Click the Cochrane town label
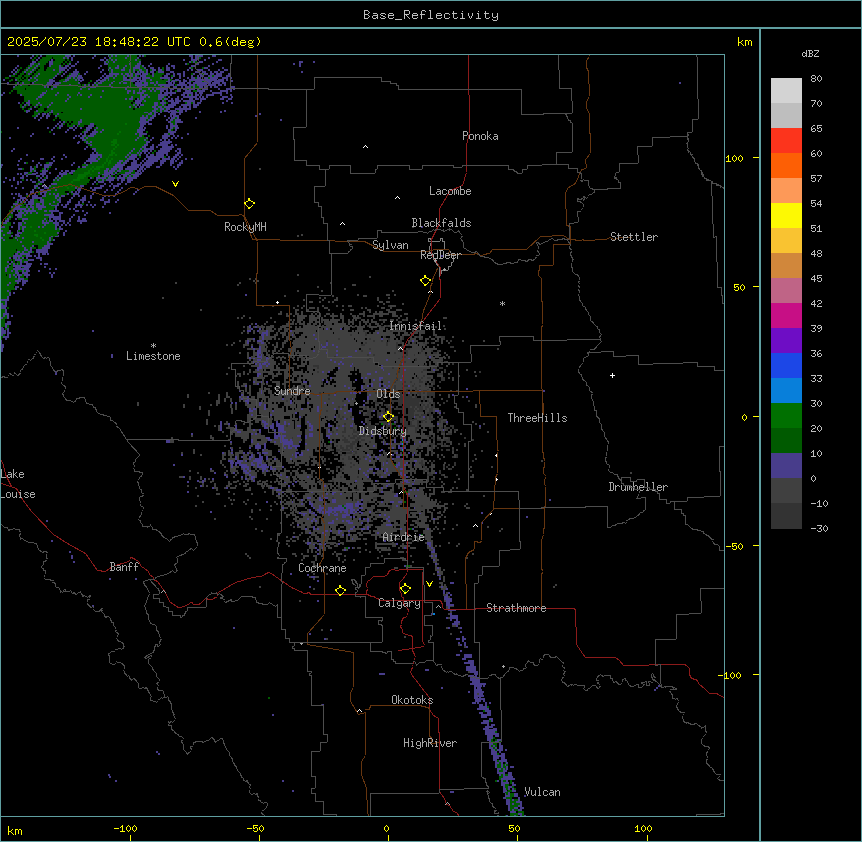The height and width of the screenshot is (842, 862). click(x=322, y=568)
